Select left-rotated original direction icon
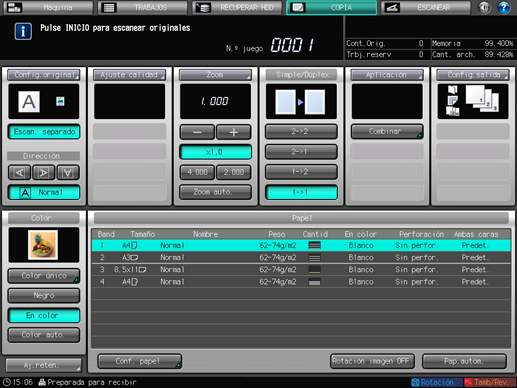 (x=20, y=172)
